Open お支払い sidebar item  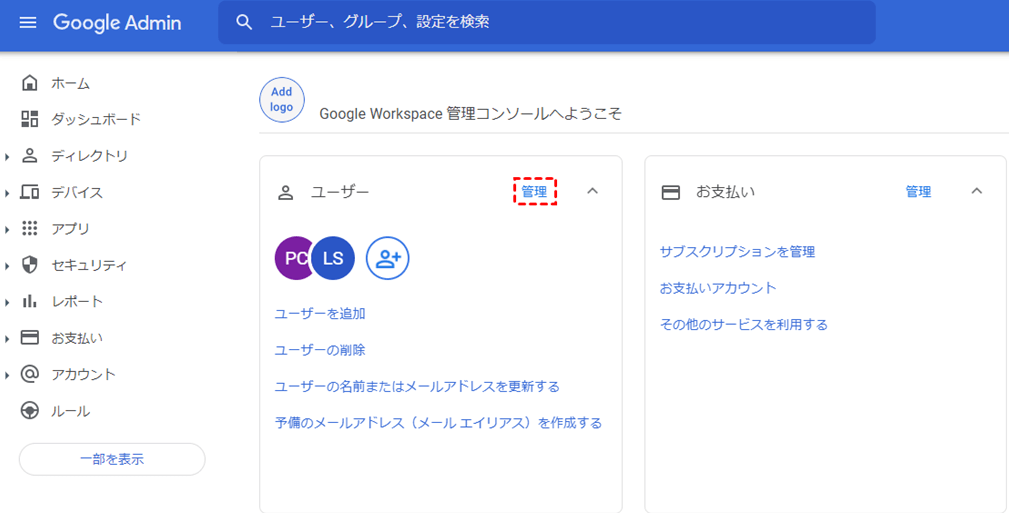click(x=77, y=337)
